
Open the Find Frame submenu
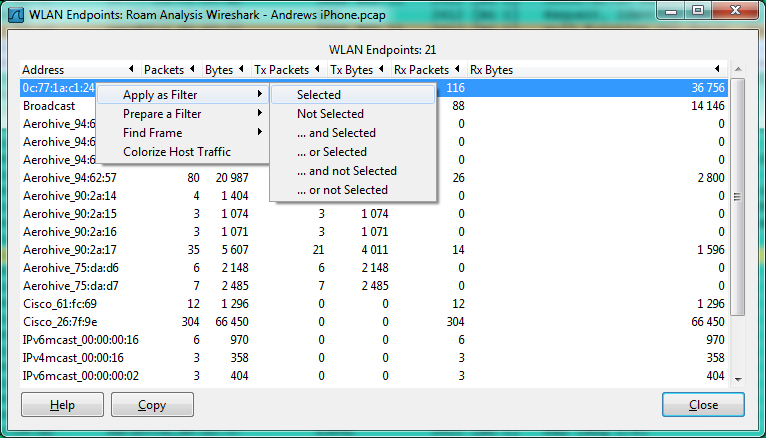point(183,133)
